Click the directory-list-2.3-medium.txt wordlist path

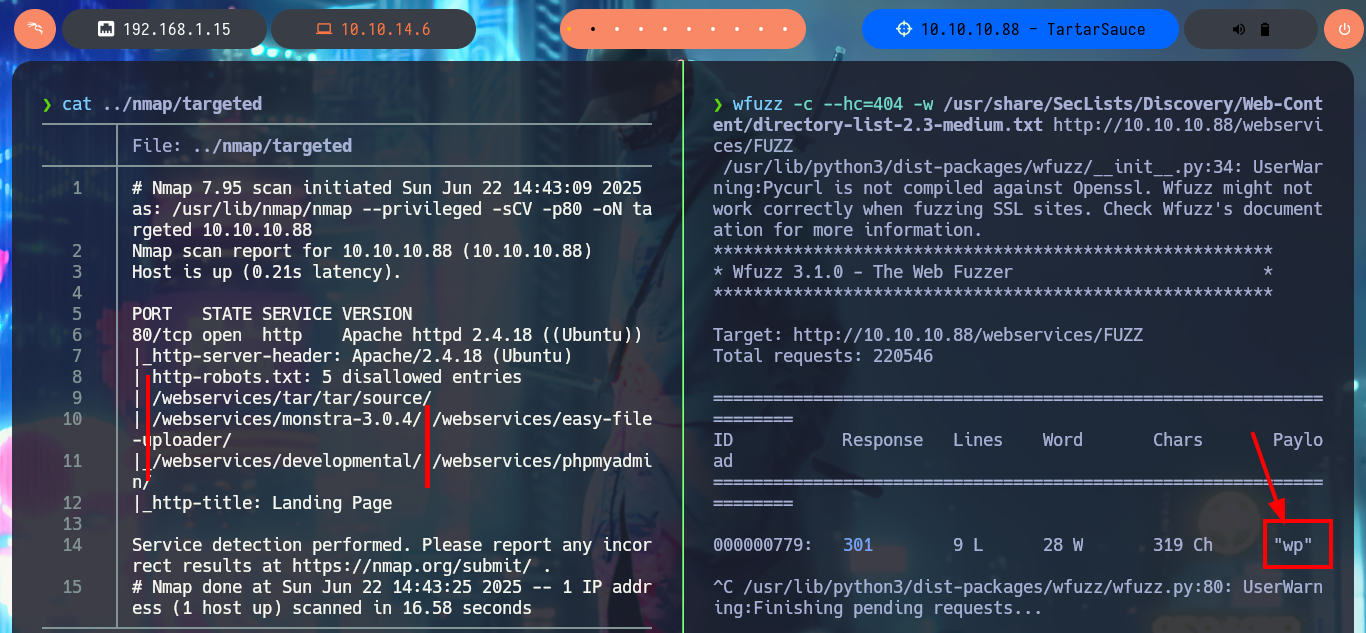[1018, 114]
